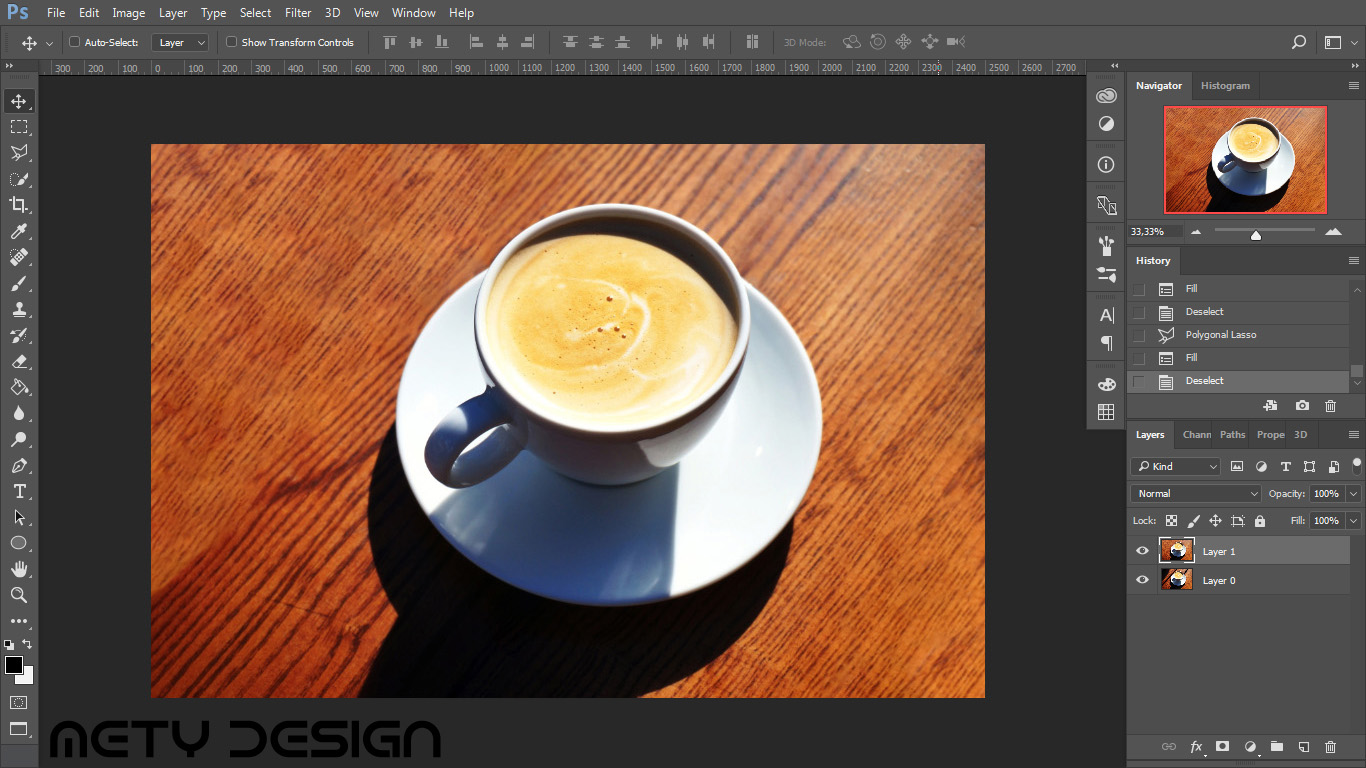Select the History Brush tool
Viewport: 1366px width, 768px height.
pyautogui.click(x=19, y=335)
